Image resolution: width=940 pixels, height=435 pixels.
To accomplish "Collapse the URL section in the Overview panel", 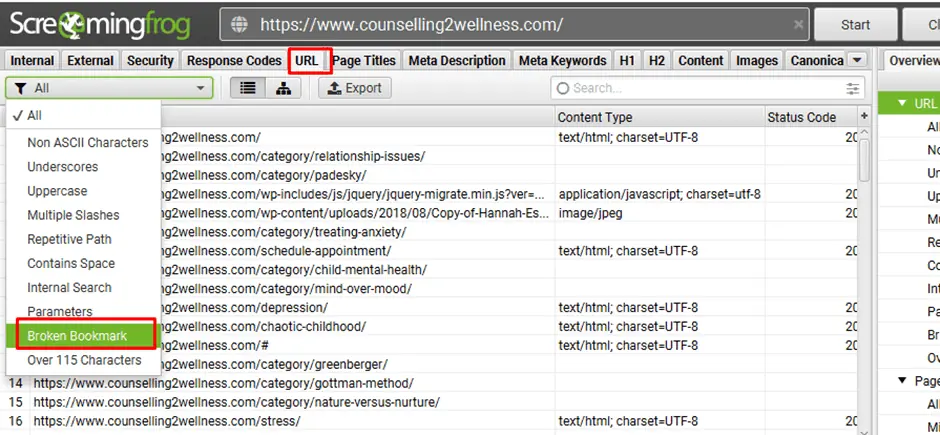I will click(x=902, y=103).
